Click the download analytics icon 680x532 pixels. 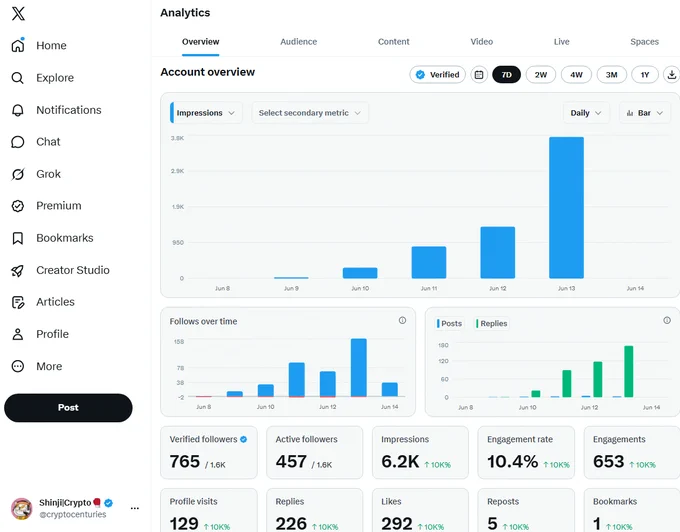pos(671,75)
